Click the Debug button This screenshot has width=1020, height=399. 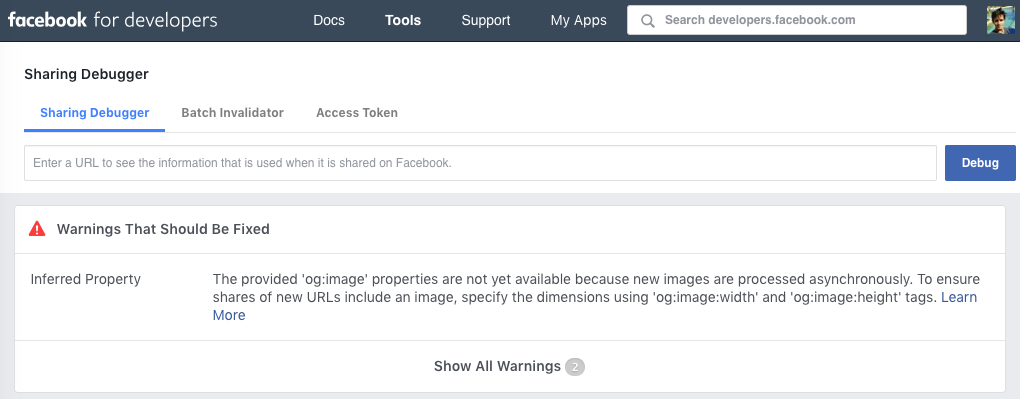click(x=980, y=163)
